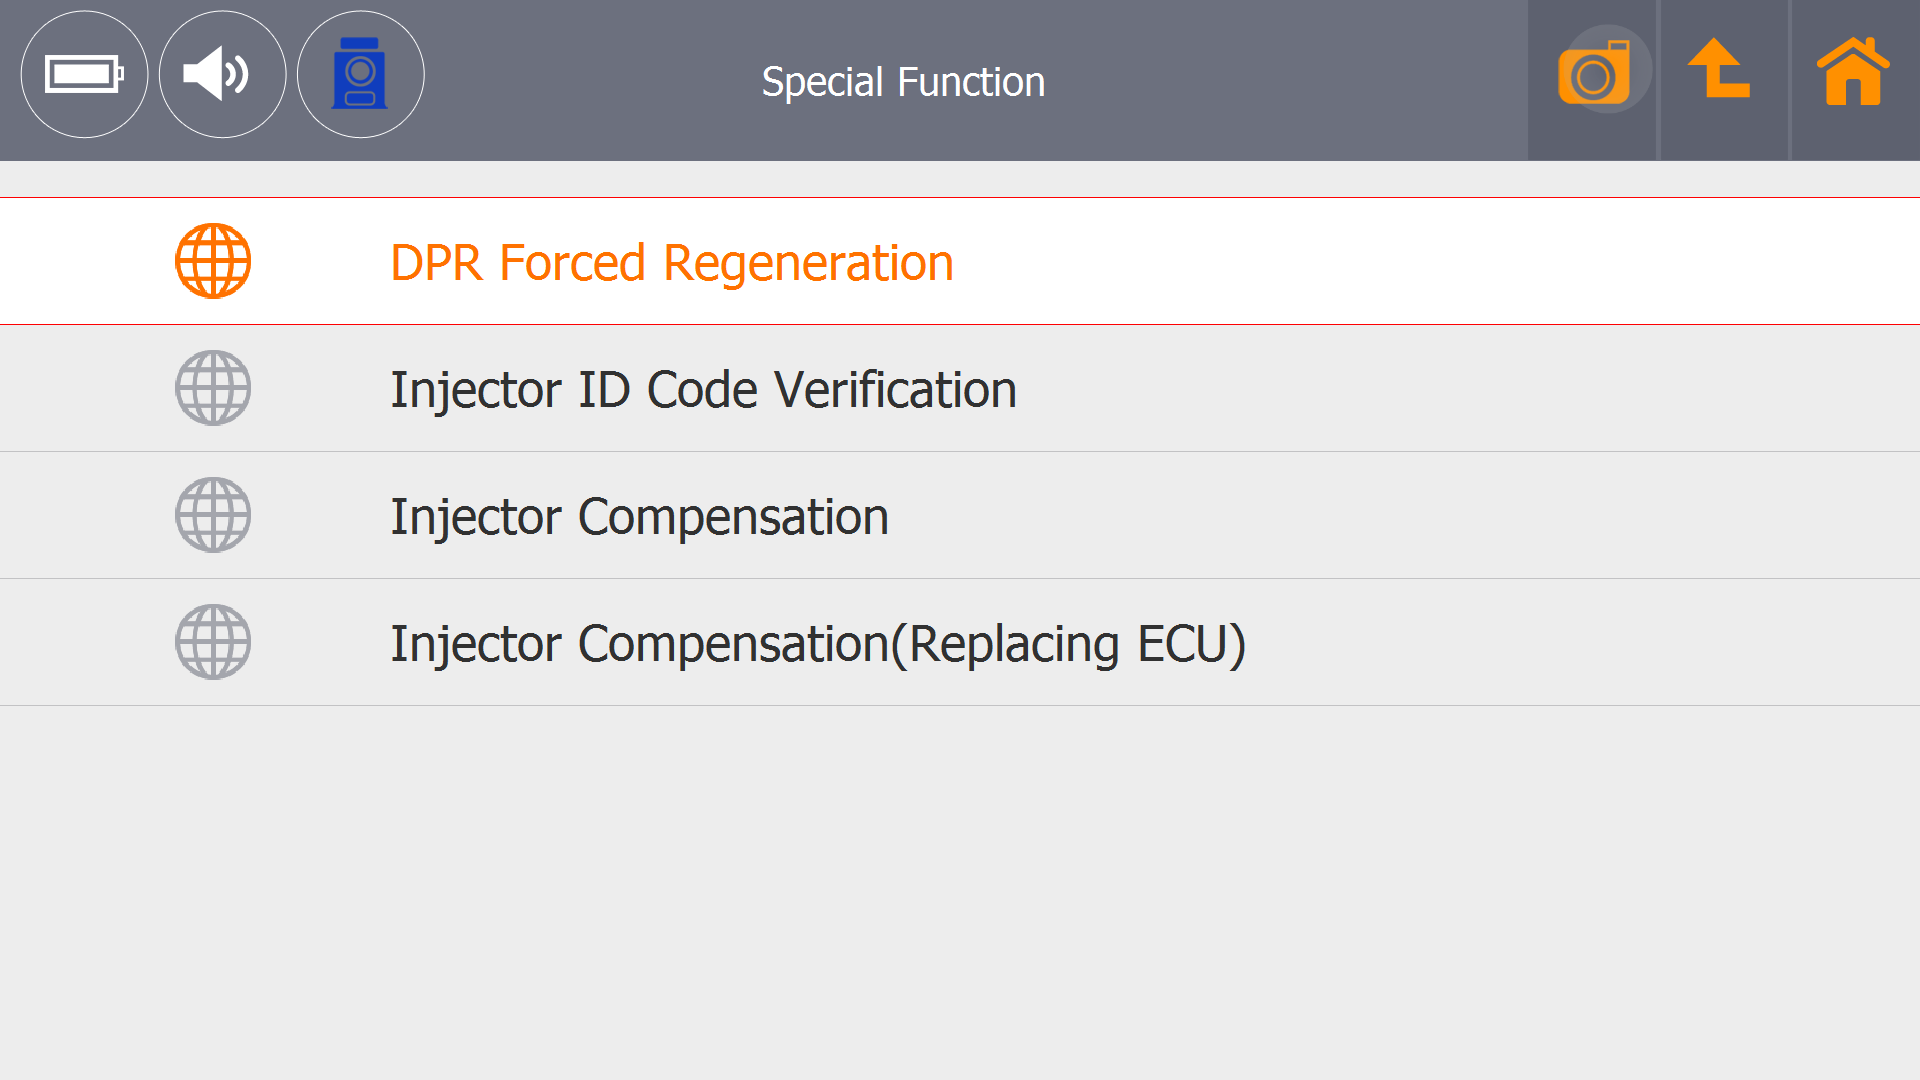This screenshot has width=1920, height=1080.
Task: Click the blank area below the function list
Action: (960, 890)
